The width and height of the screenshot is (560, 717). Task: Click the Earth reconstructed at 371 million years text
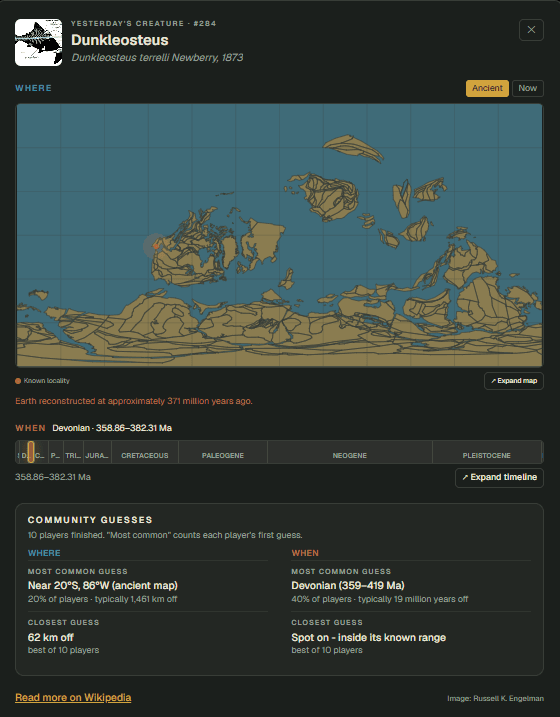pos(134,401)
